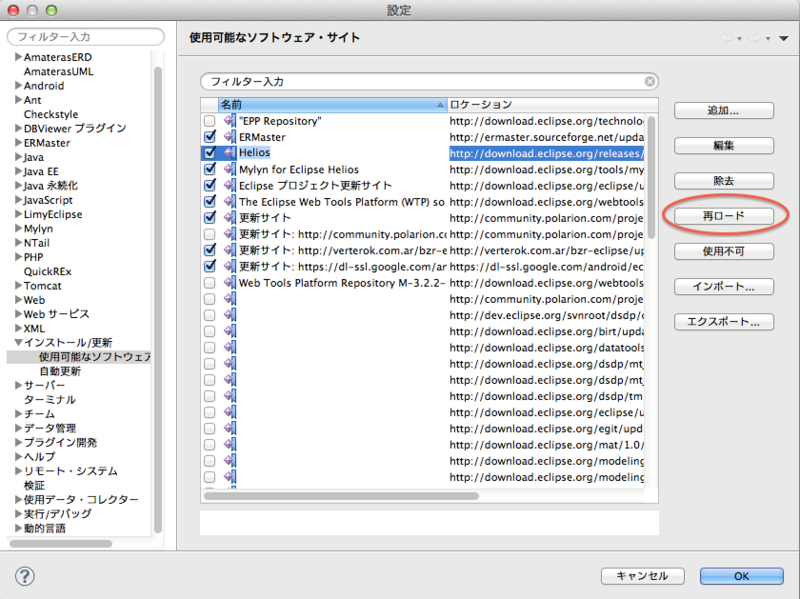800x599 pixels.
Task: Uncheck the verterok.com.ar bzr-eclipse site checkbox
Action: (x=210, y=250)
